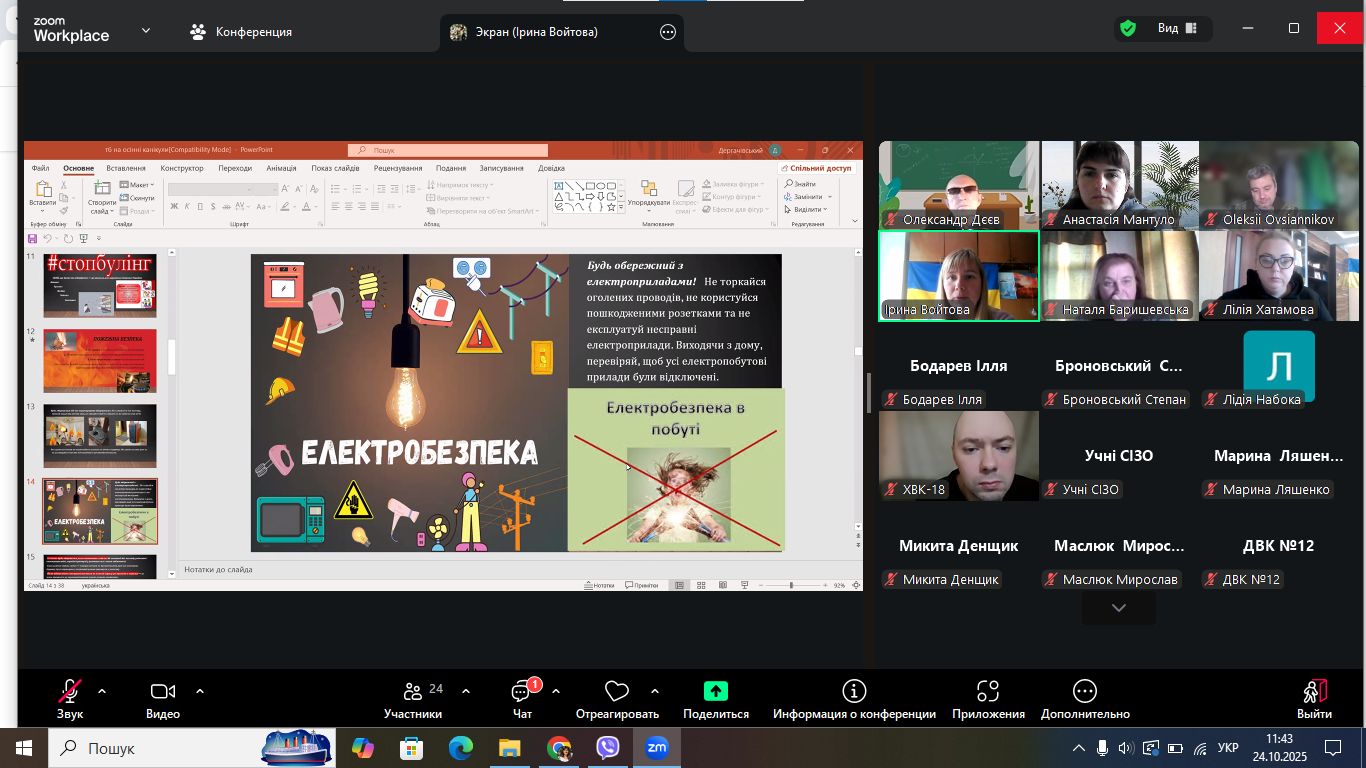Show more participants with down chevron
Image resolution: width=1366 pixels, height=768 pixels.
pyautogui.click(x=1118, y=608)
